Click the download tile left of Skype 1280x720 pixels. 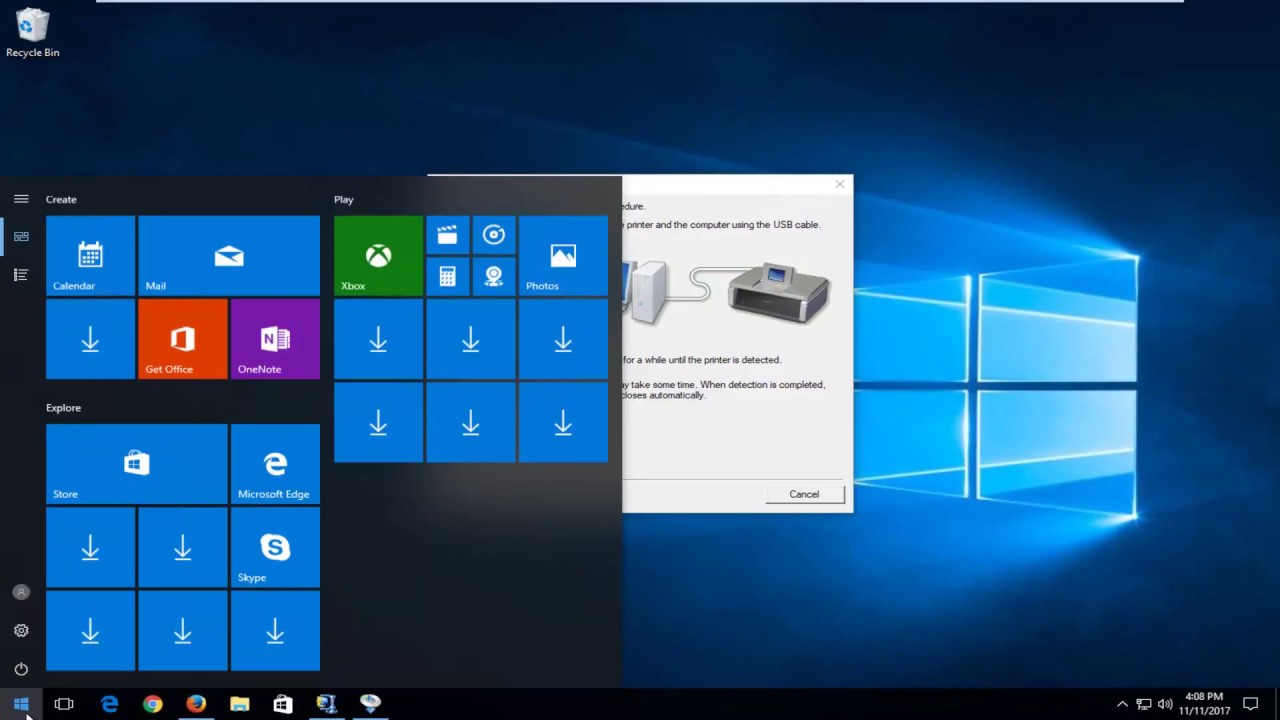pyautogui.click(x=182, y=547)
